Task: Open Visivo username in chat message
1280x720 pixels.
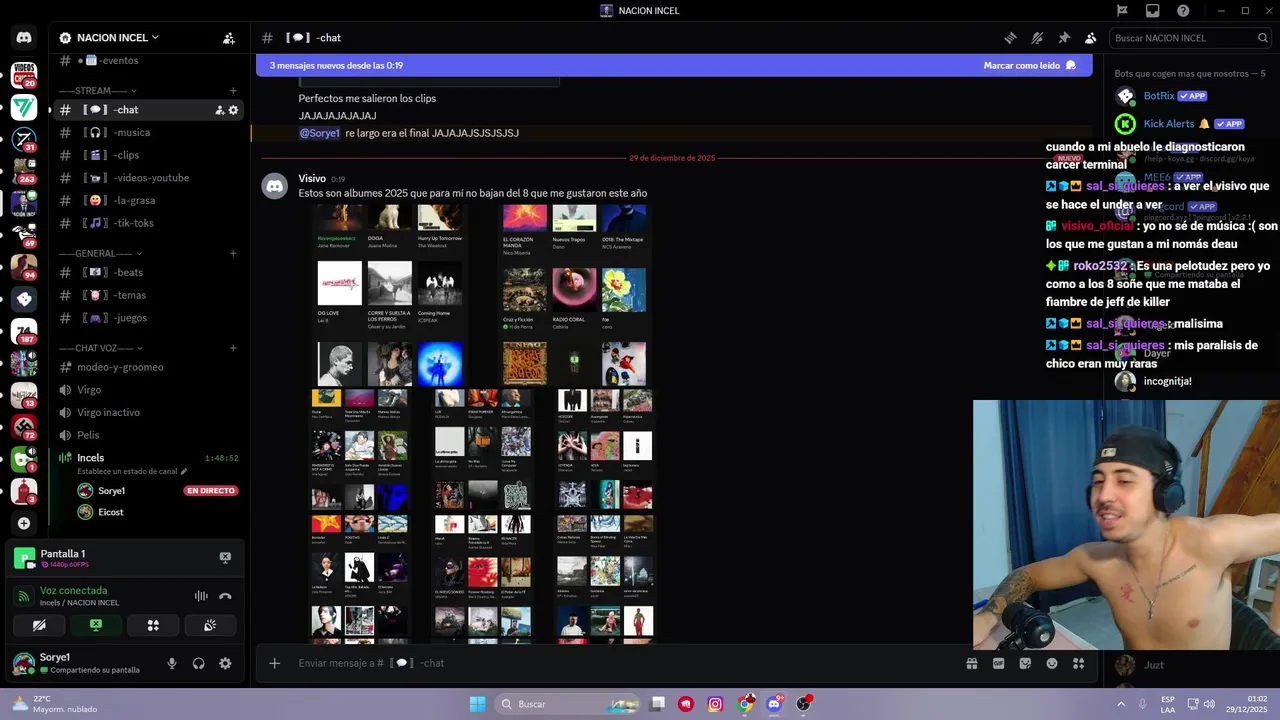Action: click(312, 178)
